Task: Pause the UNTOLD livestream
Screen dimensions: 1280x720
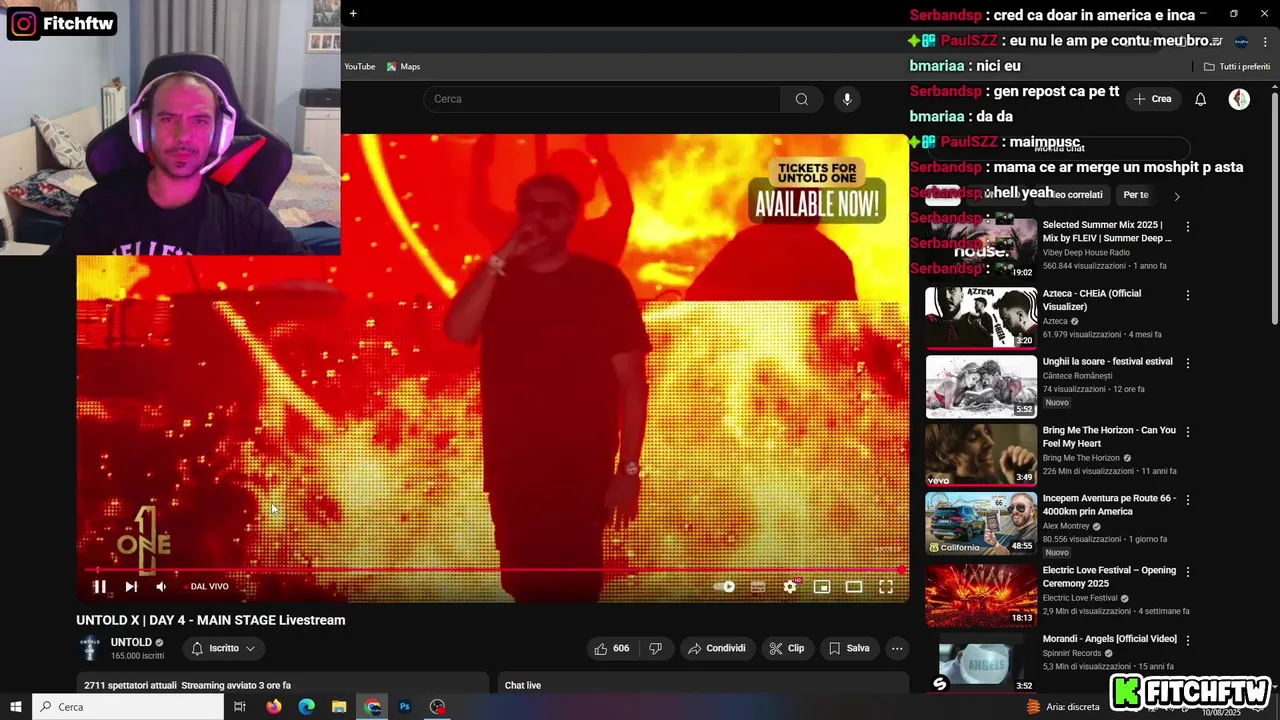Action: 100,587
